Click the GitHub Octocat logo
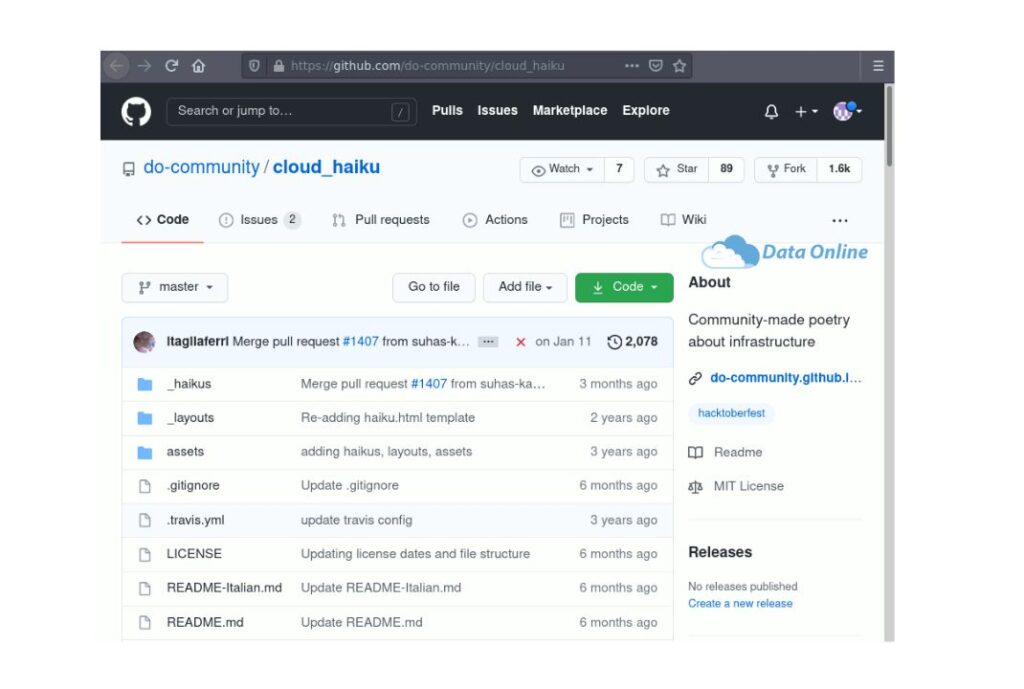The height and width of the screenshot is (689, 1024). pyautogui.click(x=136, y=112)
